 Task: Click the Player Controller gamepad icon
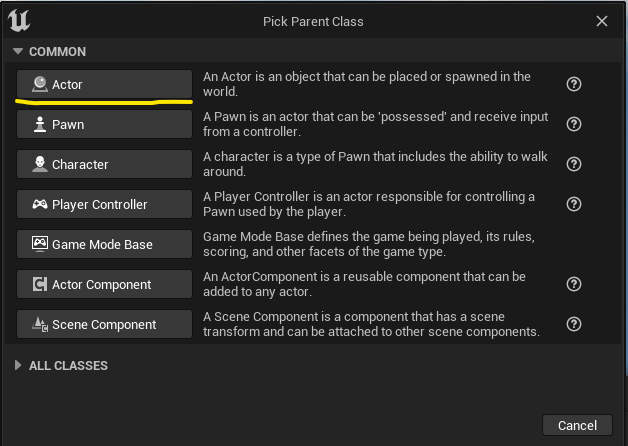click(x=40, y=204)
